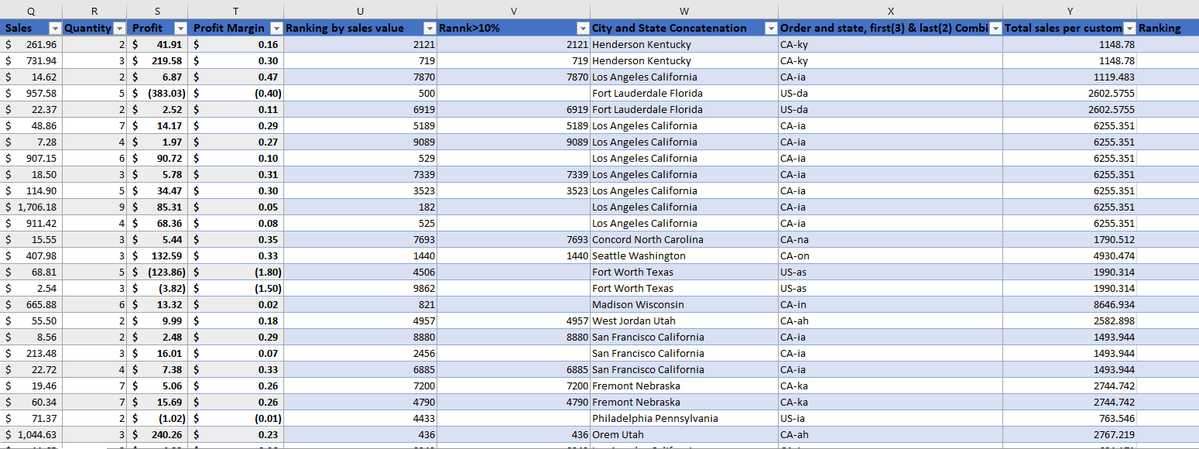The image size is (1199, 449).
Task: Select Seattle Washington cell
Action: pyautogui.click(x=684, y=256)
